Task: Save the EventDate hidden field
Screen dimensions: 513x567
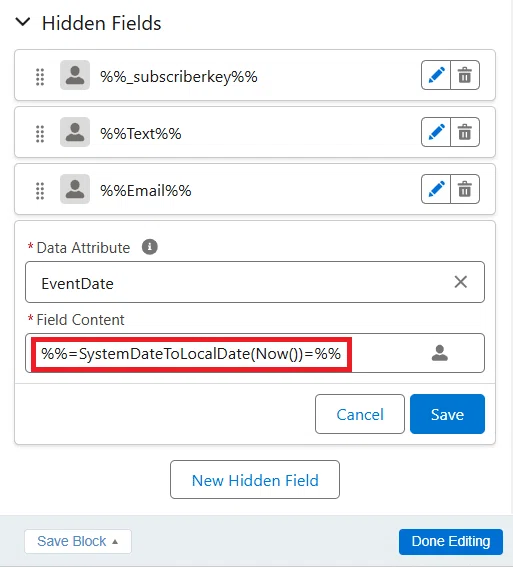Action: 447,414
